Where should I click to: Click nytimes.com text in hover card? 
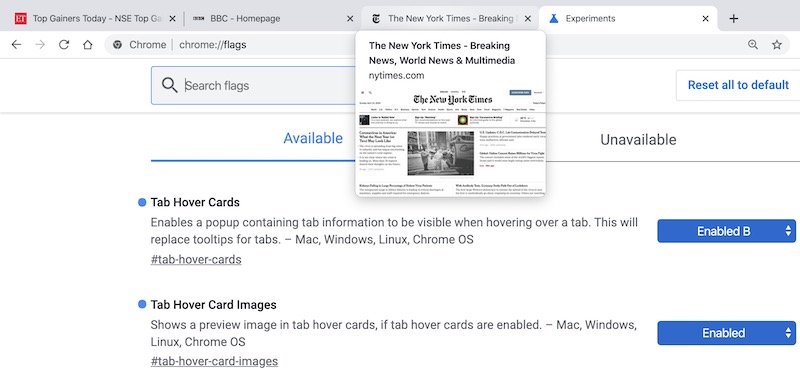point(396,75)
